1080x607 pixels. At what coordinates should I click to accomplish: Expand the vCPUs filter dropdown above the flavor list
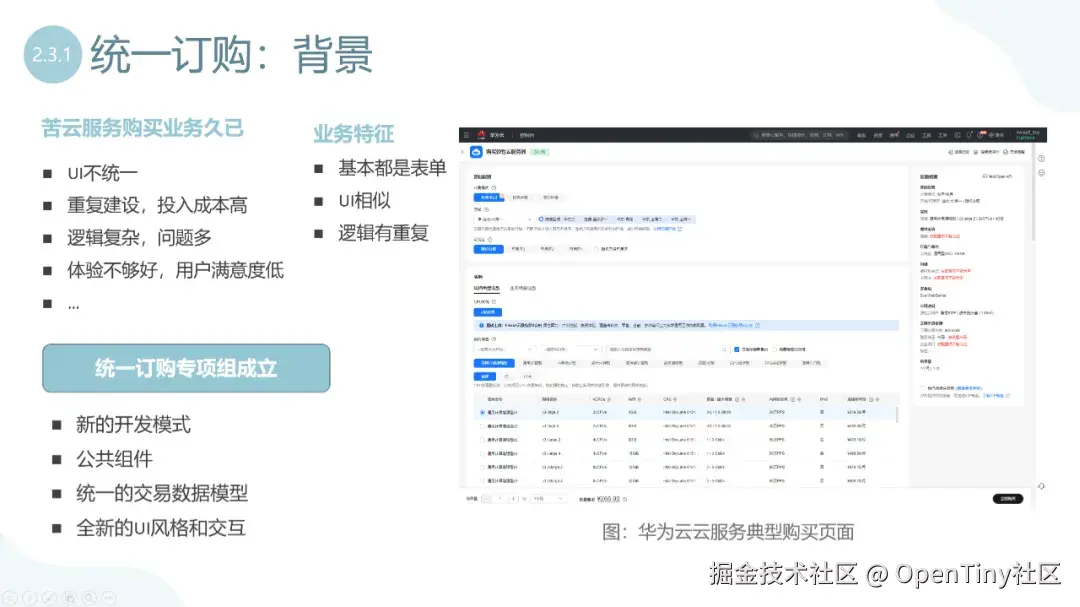pos(502,349)
